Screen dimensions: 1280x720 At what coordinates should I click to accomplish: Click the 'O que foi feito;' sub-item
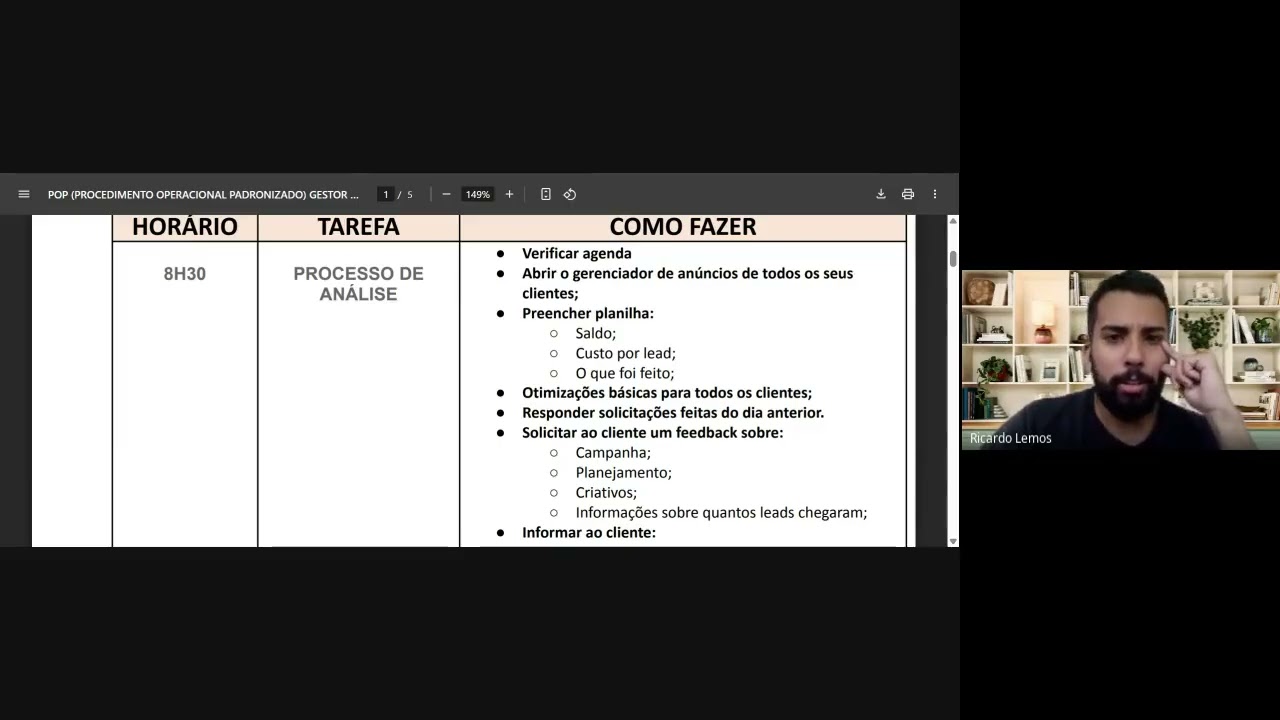[625, 373]
